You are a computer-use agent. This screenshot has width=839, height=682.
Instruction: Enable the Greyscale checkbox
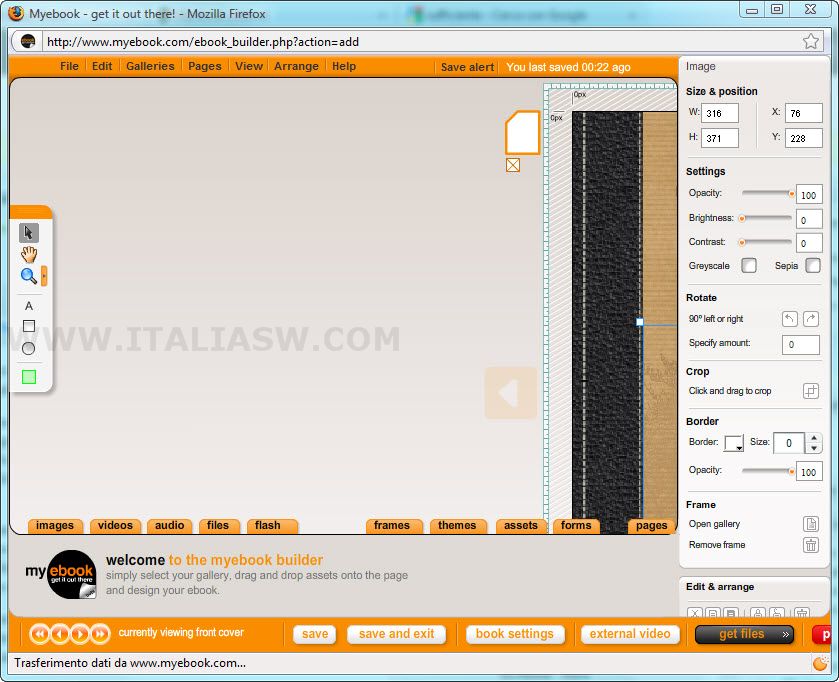749,265
